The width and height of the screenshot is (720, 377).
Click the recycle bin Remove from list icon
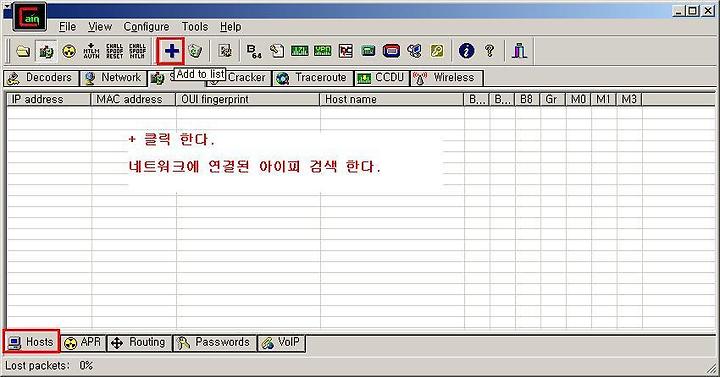tap(195, 51)
